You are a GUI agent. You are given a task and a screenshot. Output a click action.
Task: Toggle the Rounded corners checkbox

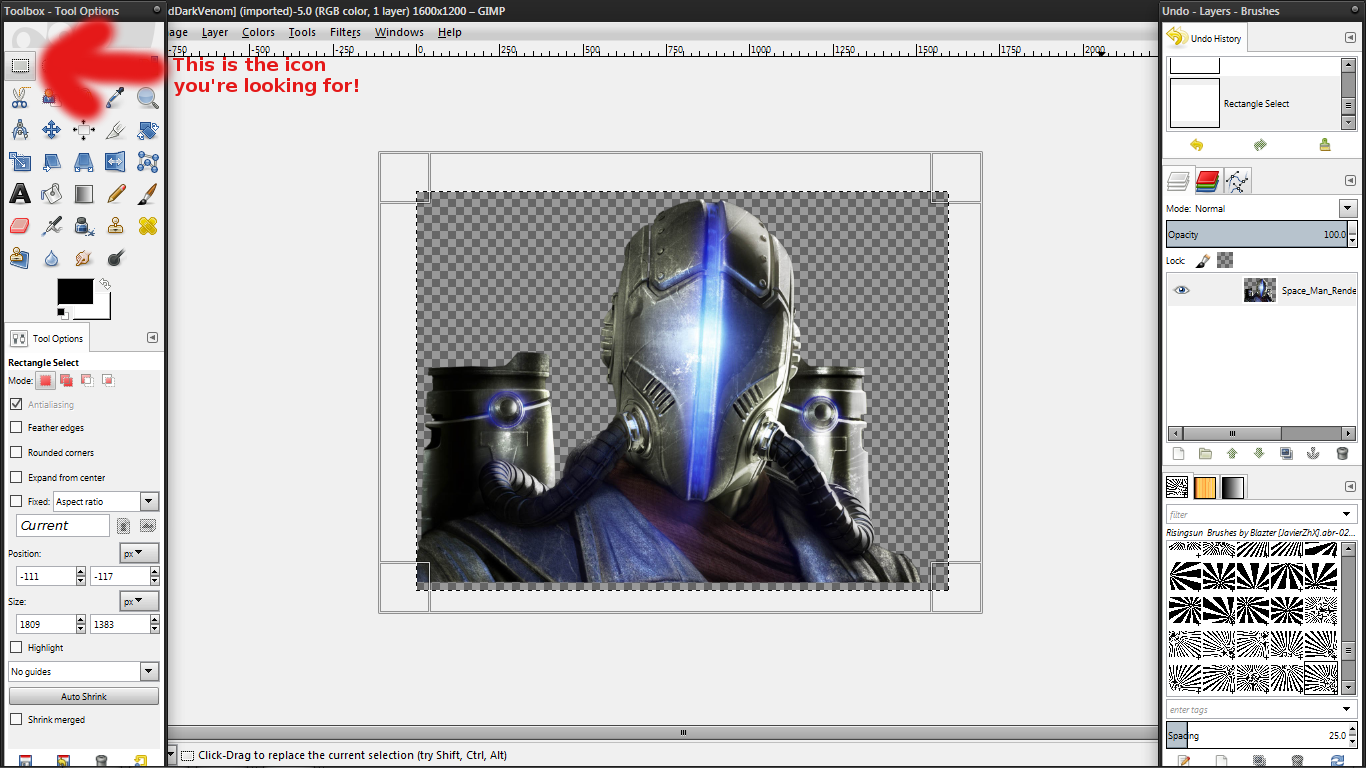[16, 452]
